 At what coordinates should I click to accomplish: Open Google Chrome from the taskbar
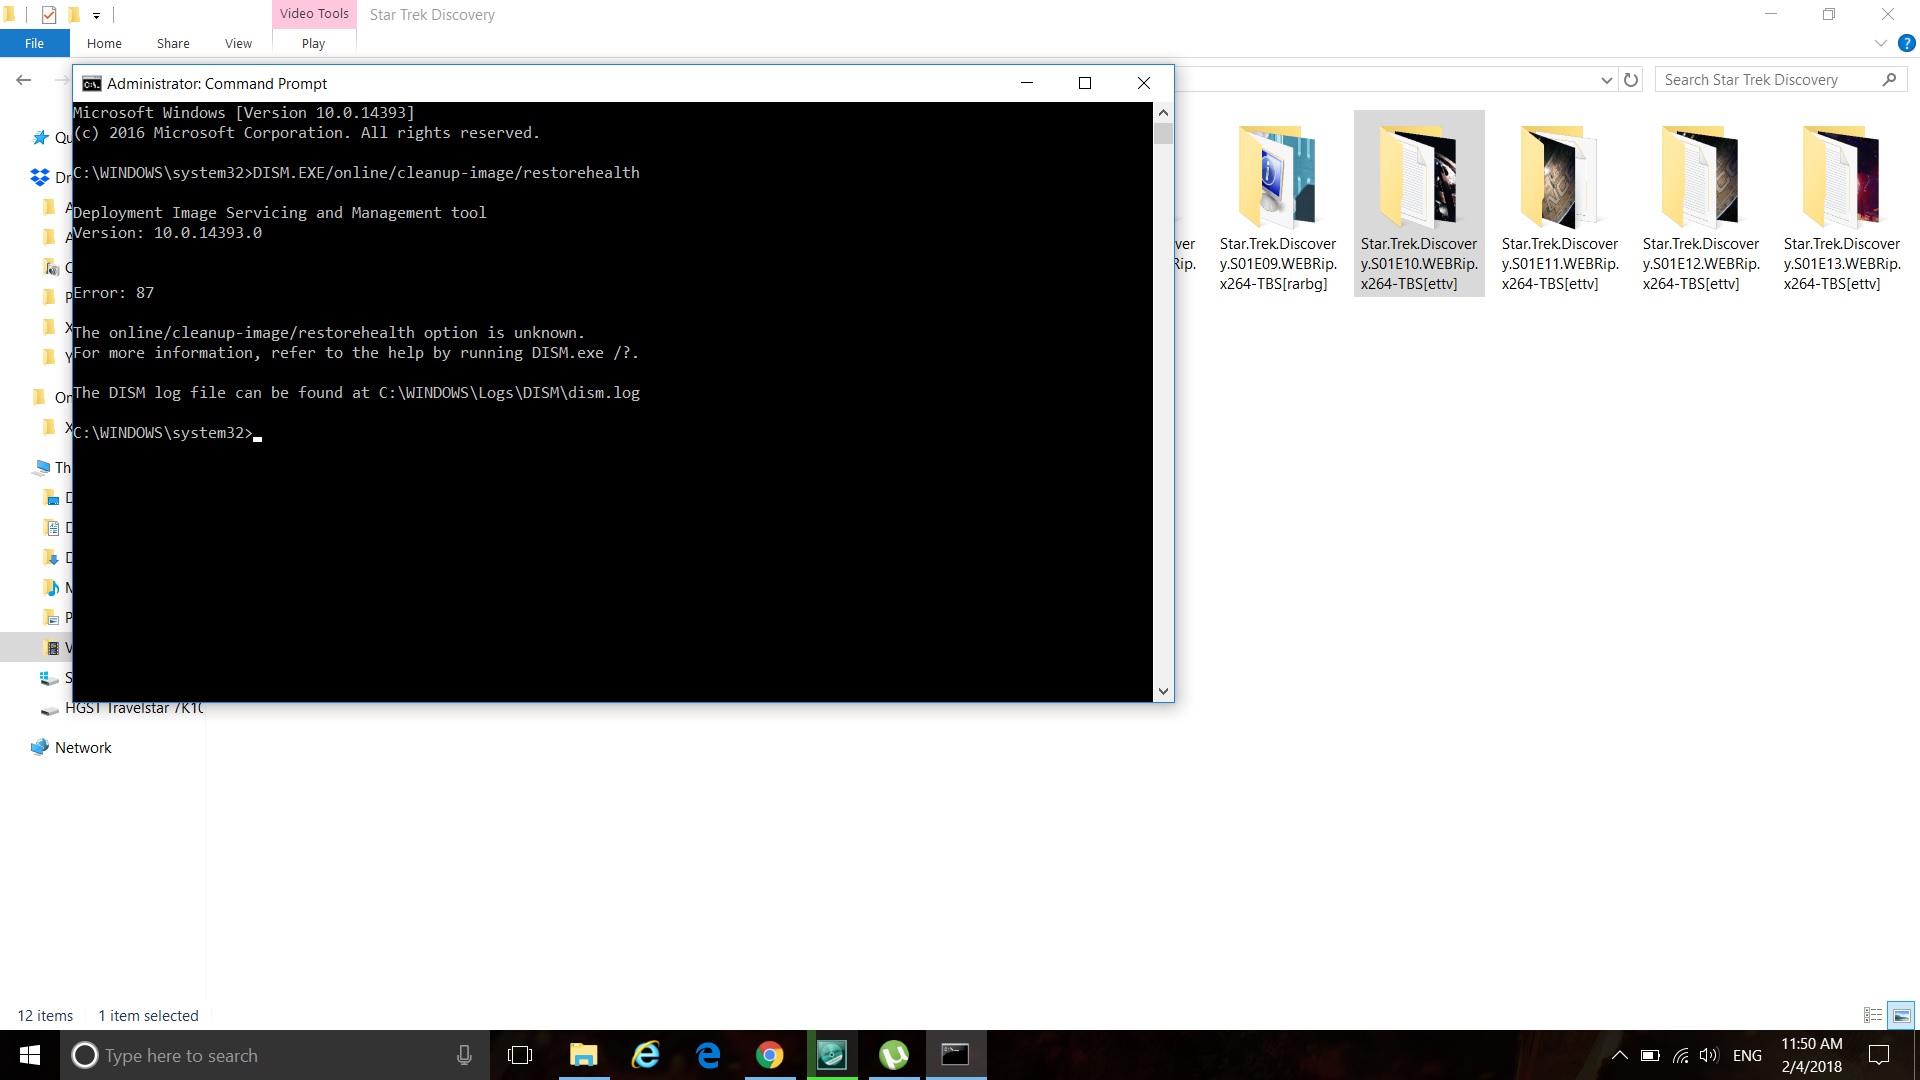click(769, 1055)
